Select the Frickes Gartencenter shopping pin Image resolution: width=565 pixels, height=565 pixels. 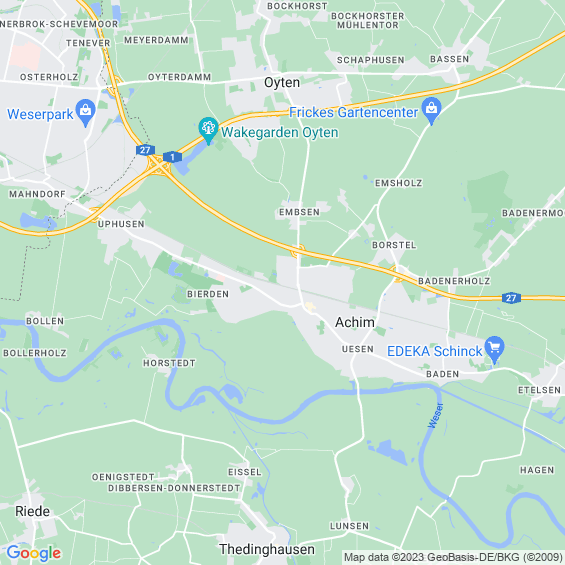click(x=431, y=110)
